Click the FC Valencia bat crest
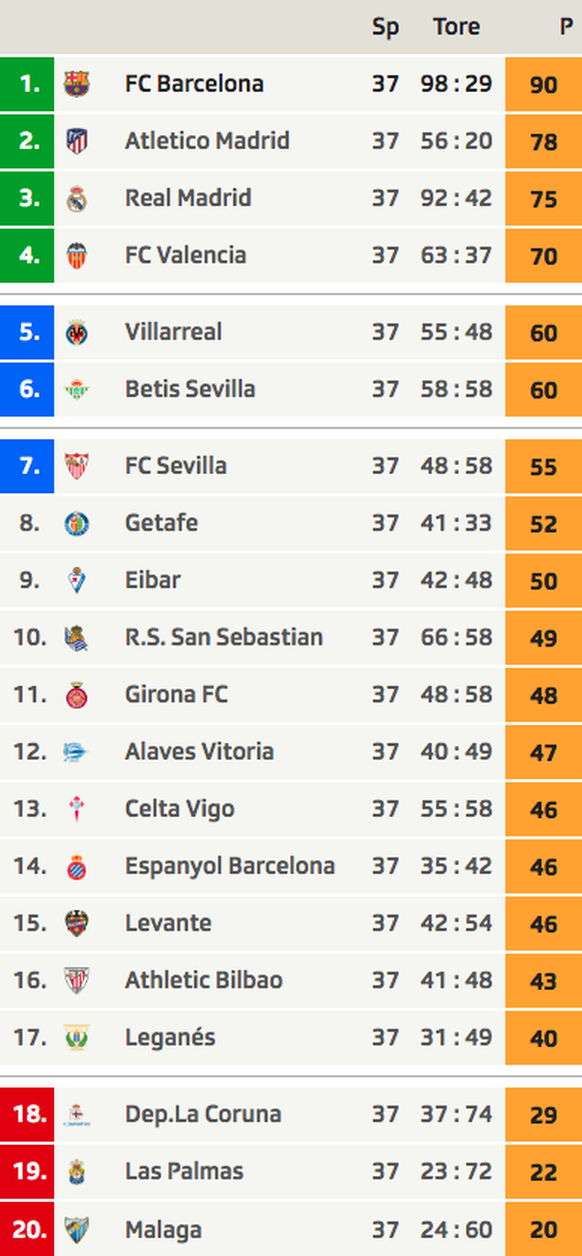The width and height of the screenshot is (582, 1256). (76, 255)
